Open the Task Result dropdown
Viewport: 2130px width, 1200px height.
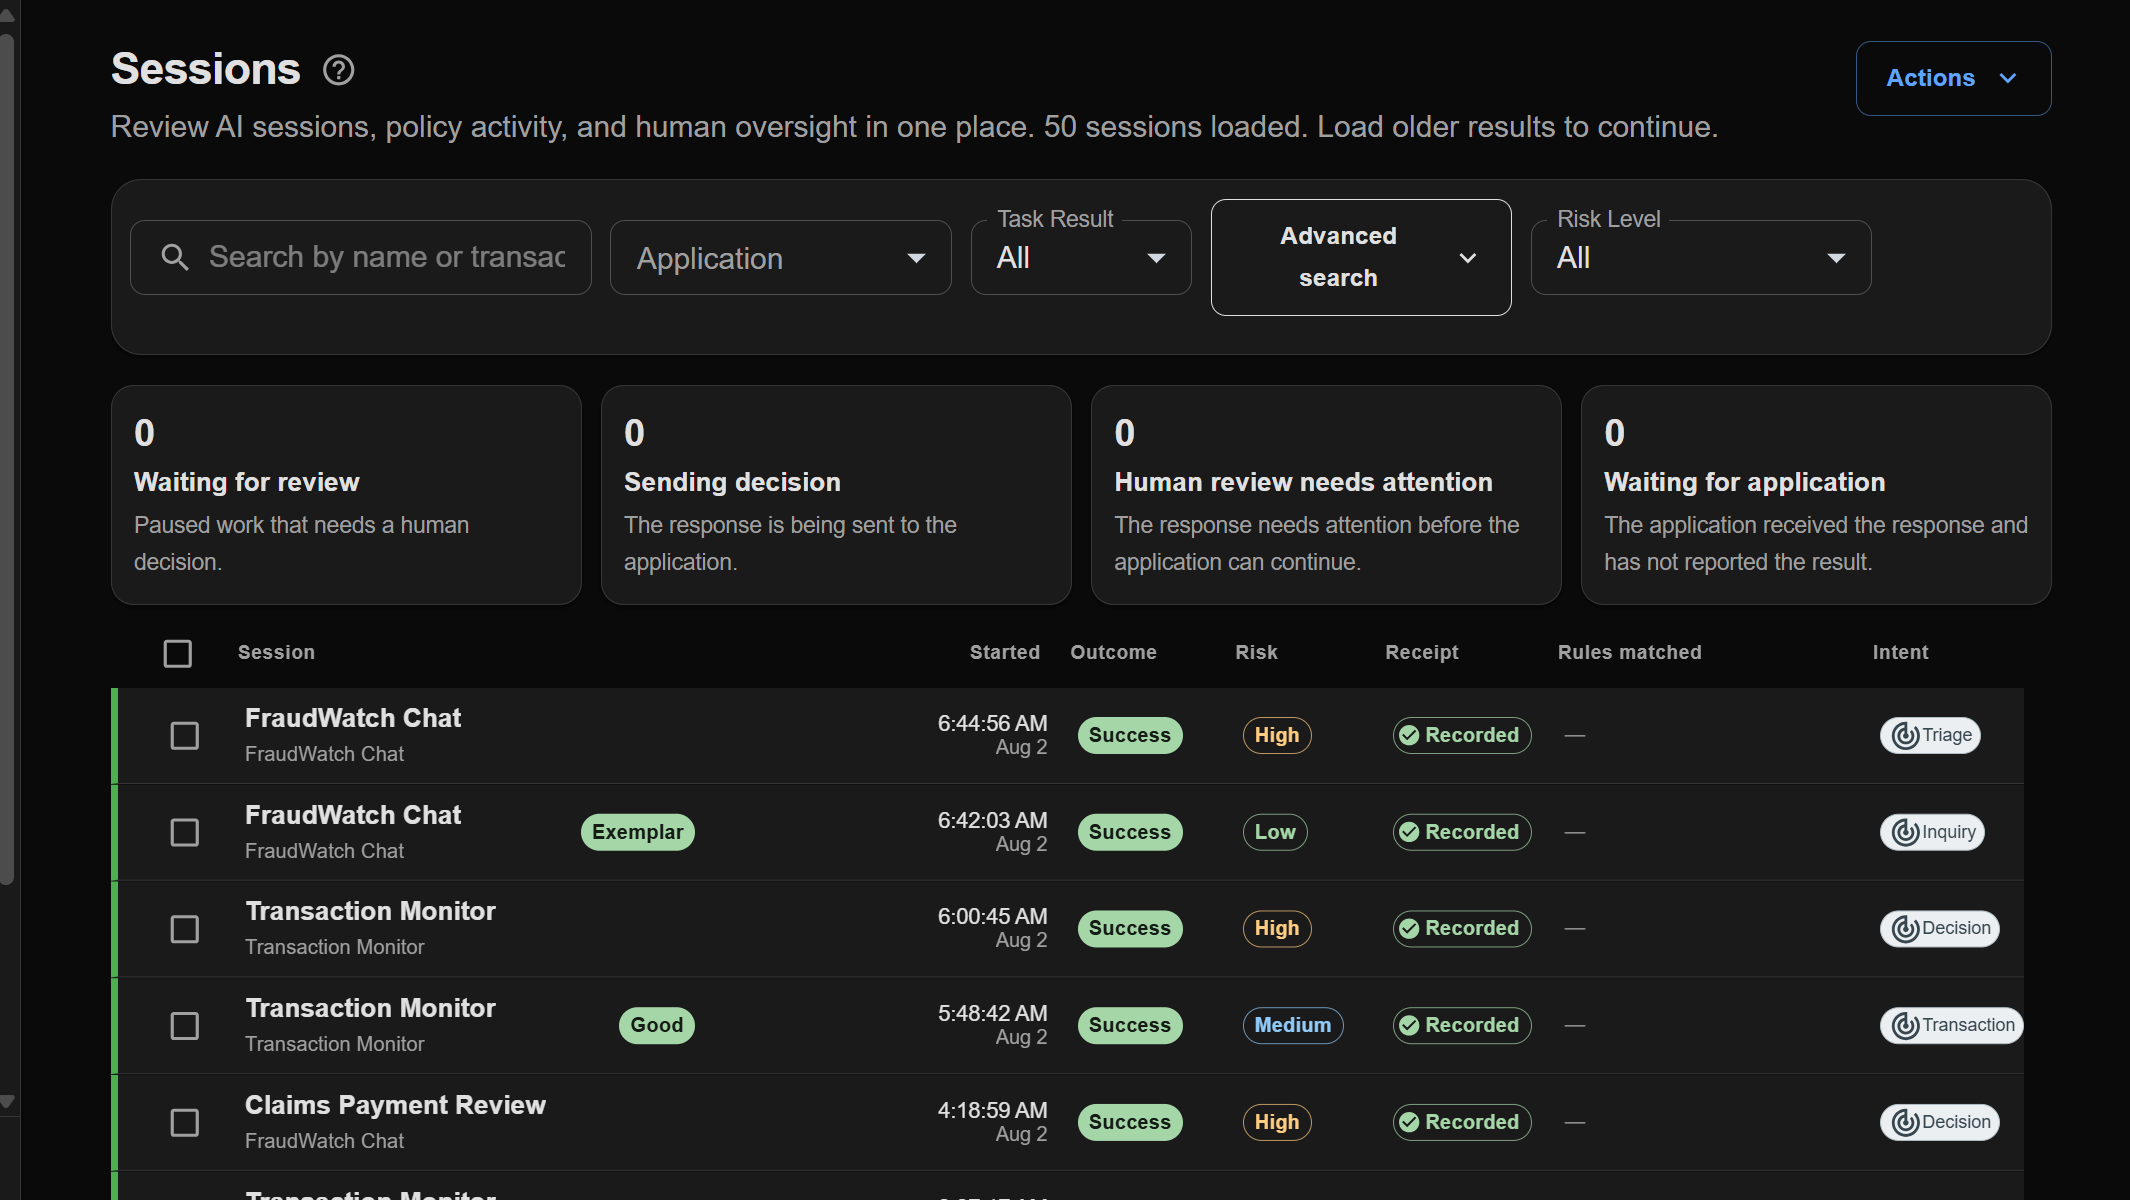1081,258
